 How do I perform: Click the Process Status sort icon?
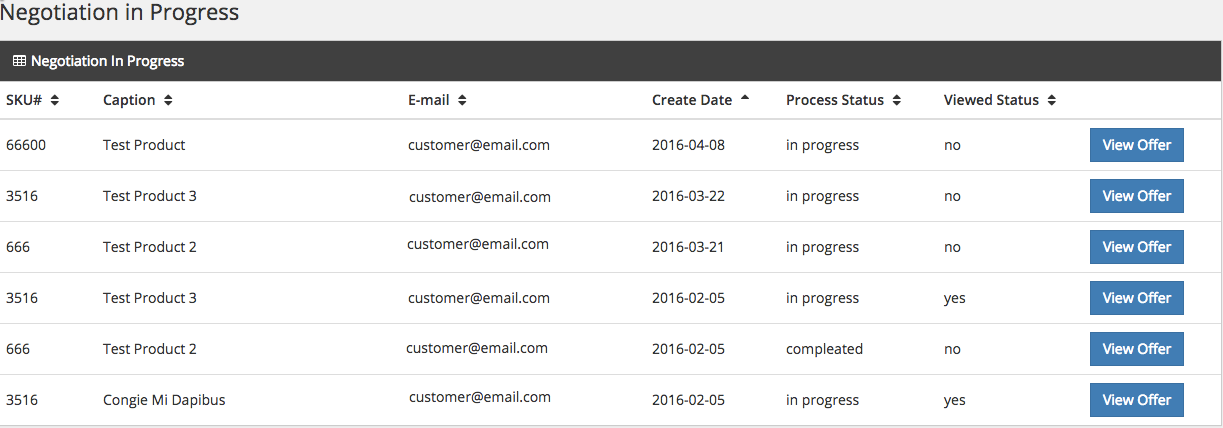click(x=897, y=100)
